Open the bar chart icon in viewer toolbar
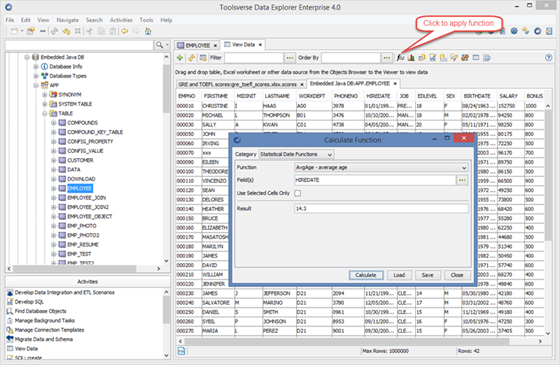Viewport: 560px width, 365px height. coord(411,58)
